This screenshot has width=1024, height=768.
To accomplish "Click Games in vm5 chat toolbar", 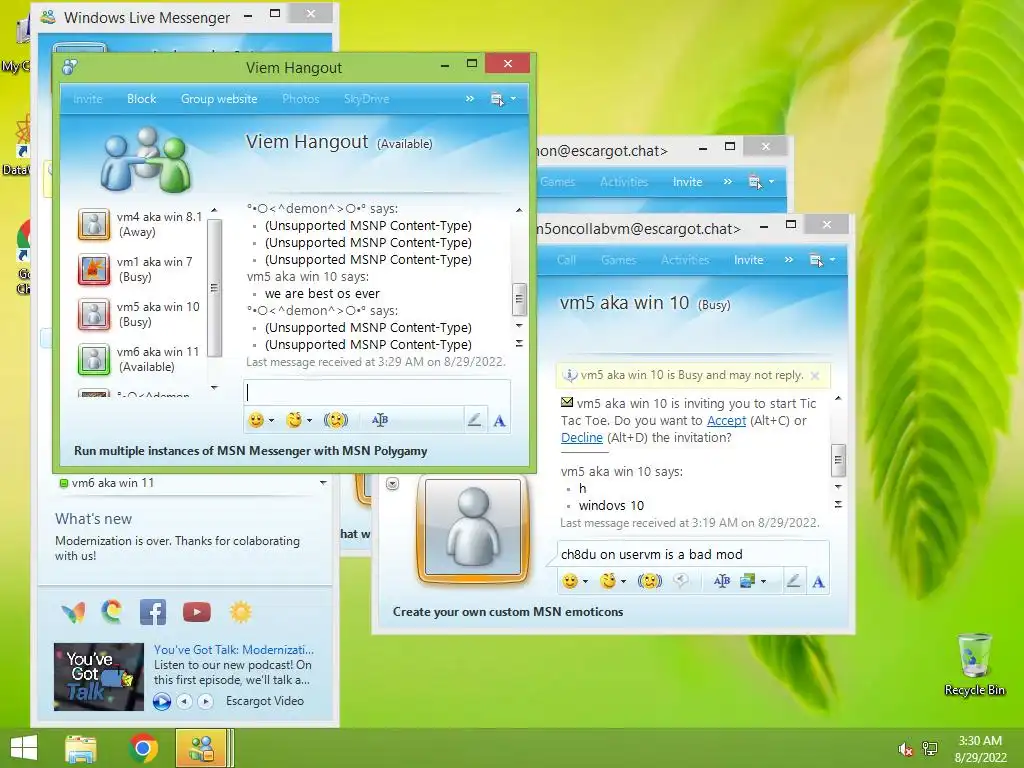I will [618, 260].
